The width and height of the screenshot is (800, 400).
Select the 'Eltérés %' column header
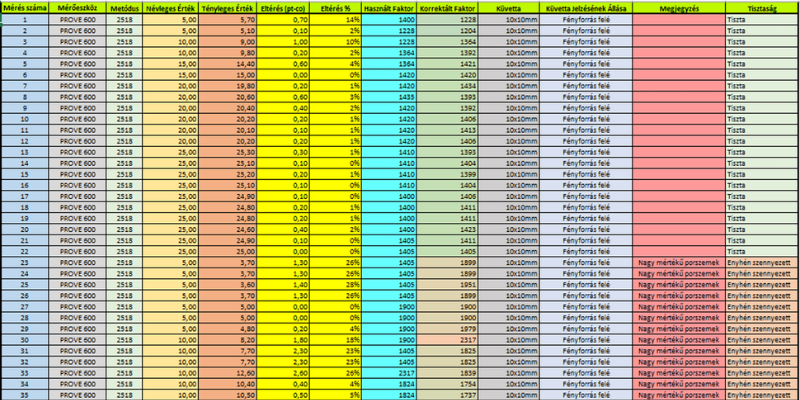click(x=334, y=7)
